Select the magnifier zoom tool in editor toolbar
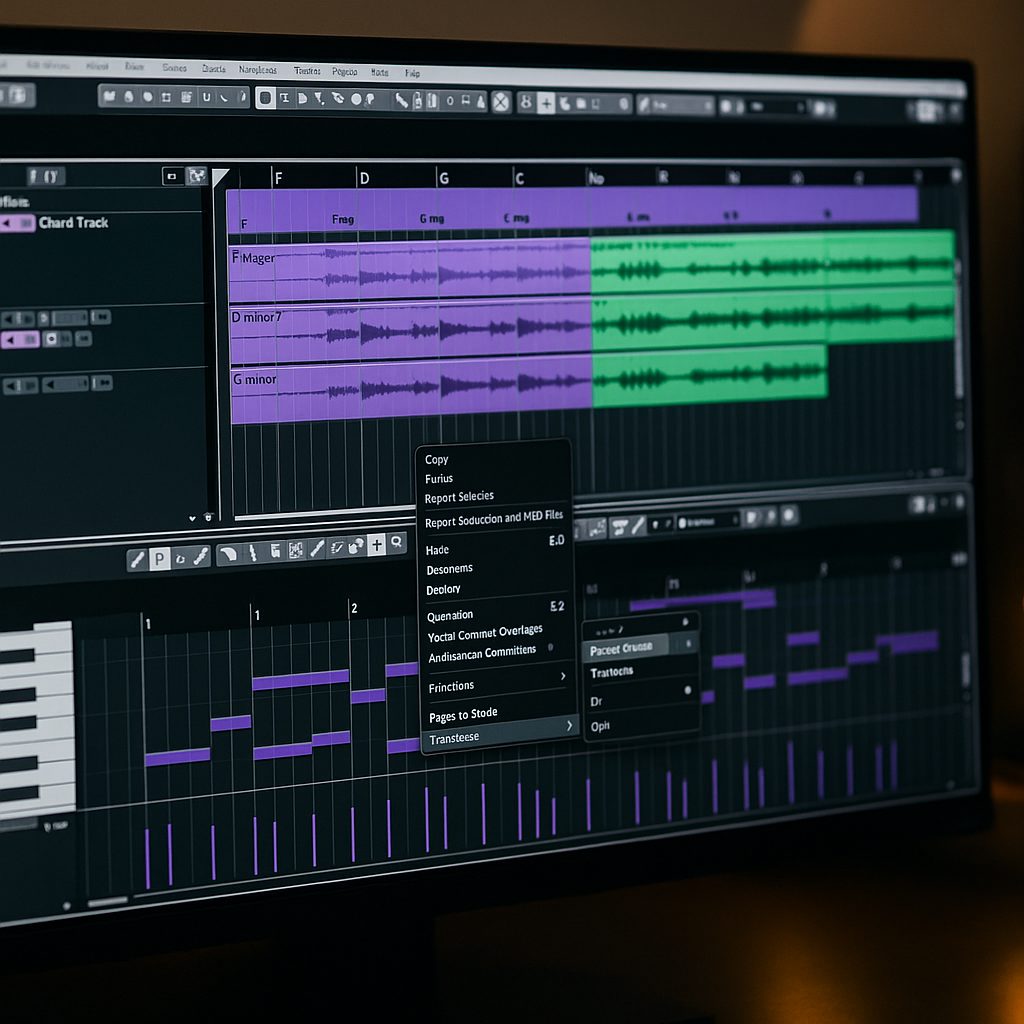 [397, 543]
